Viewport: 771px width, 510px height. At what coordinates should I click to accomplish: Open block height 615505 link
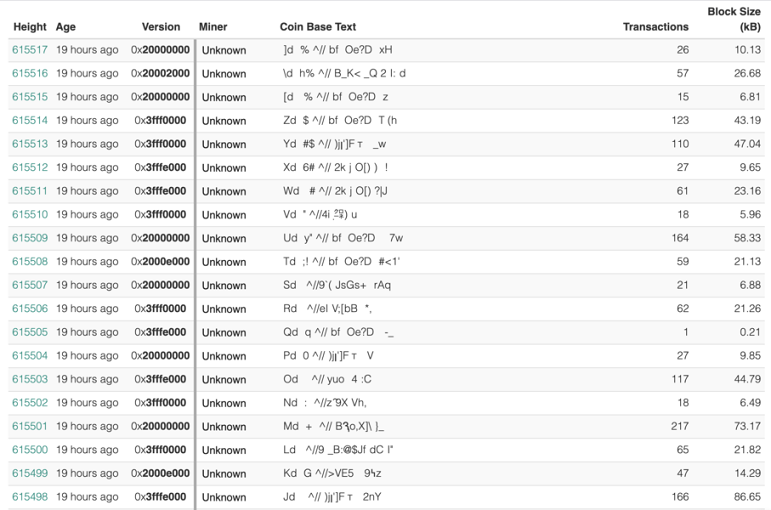30,332
